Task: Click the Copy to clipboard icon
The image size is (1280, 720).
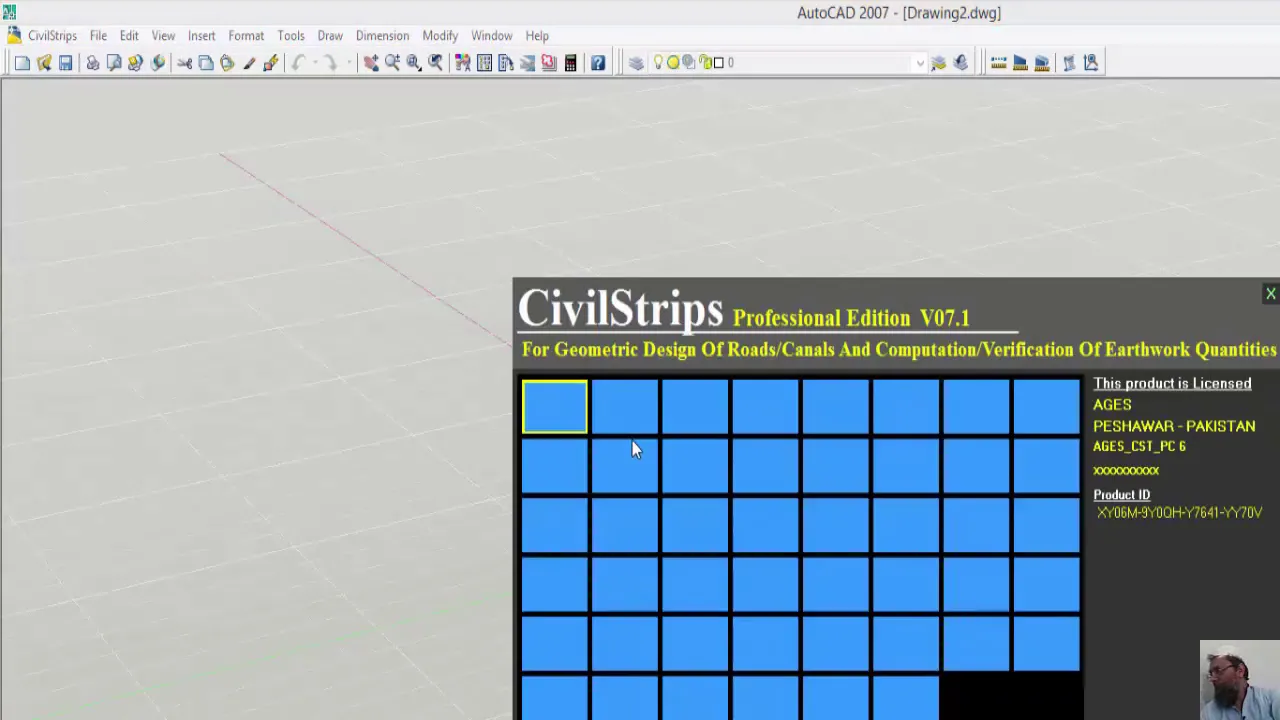Action: [x=205, y=63]
